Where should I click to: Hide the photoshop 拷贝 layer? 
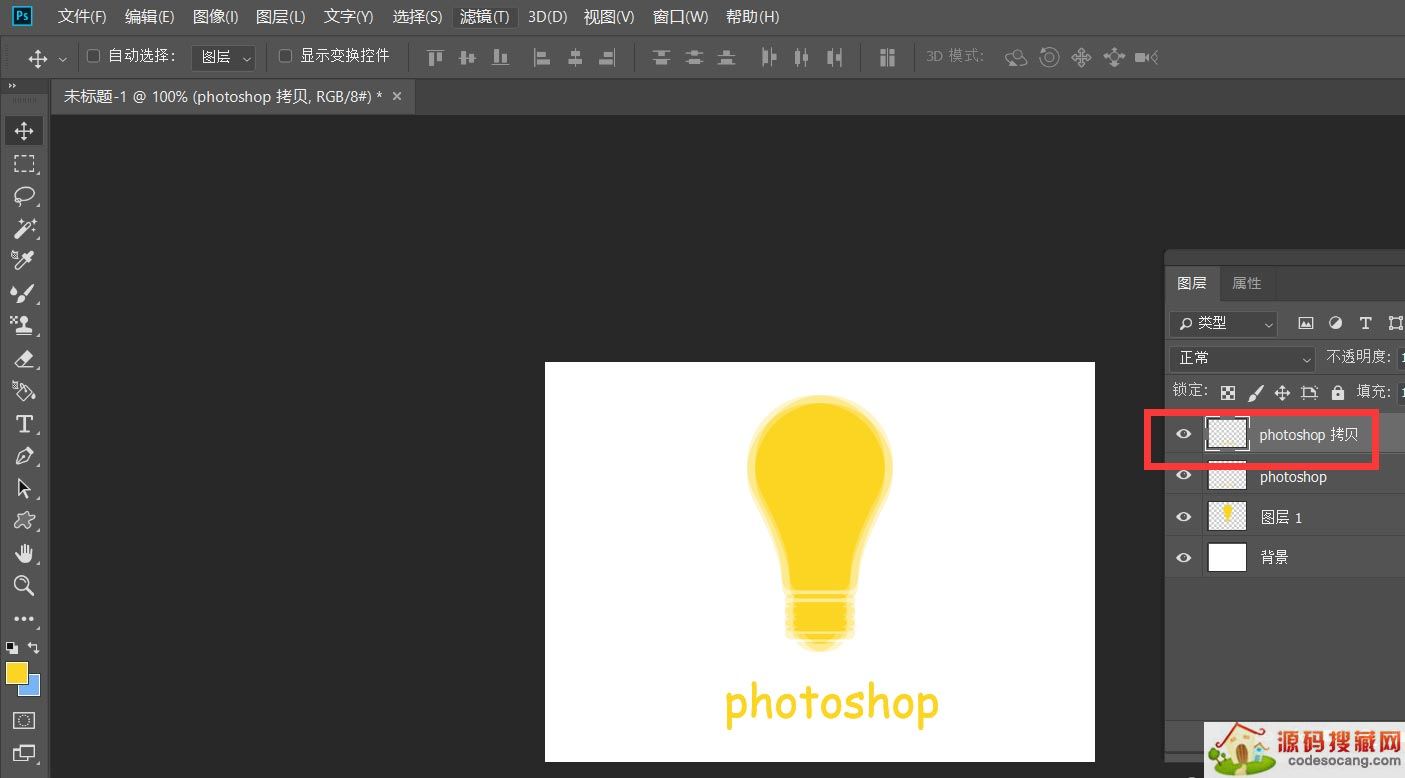1183,434
